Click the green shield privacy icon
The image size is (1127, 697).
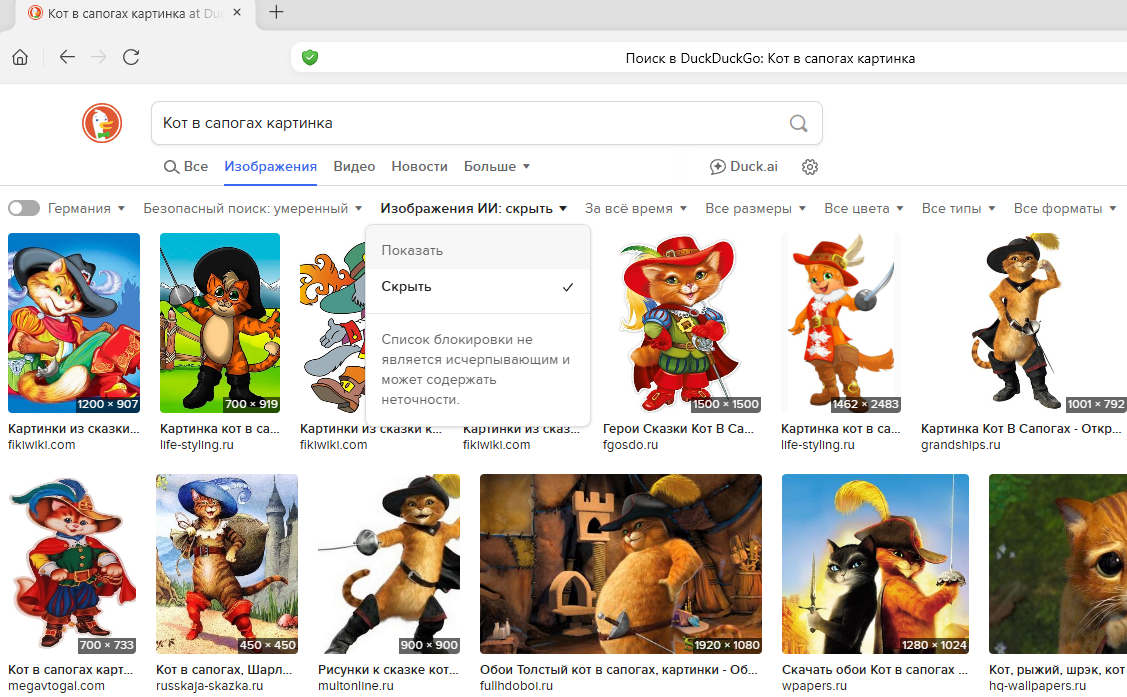tap(310, 57)
